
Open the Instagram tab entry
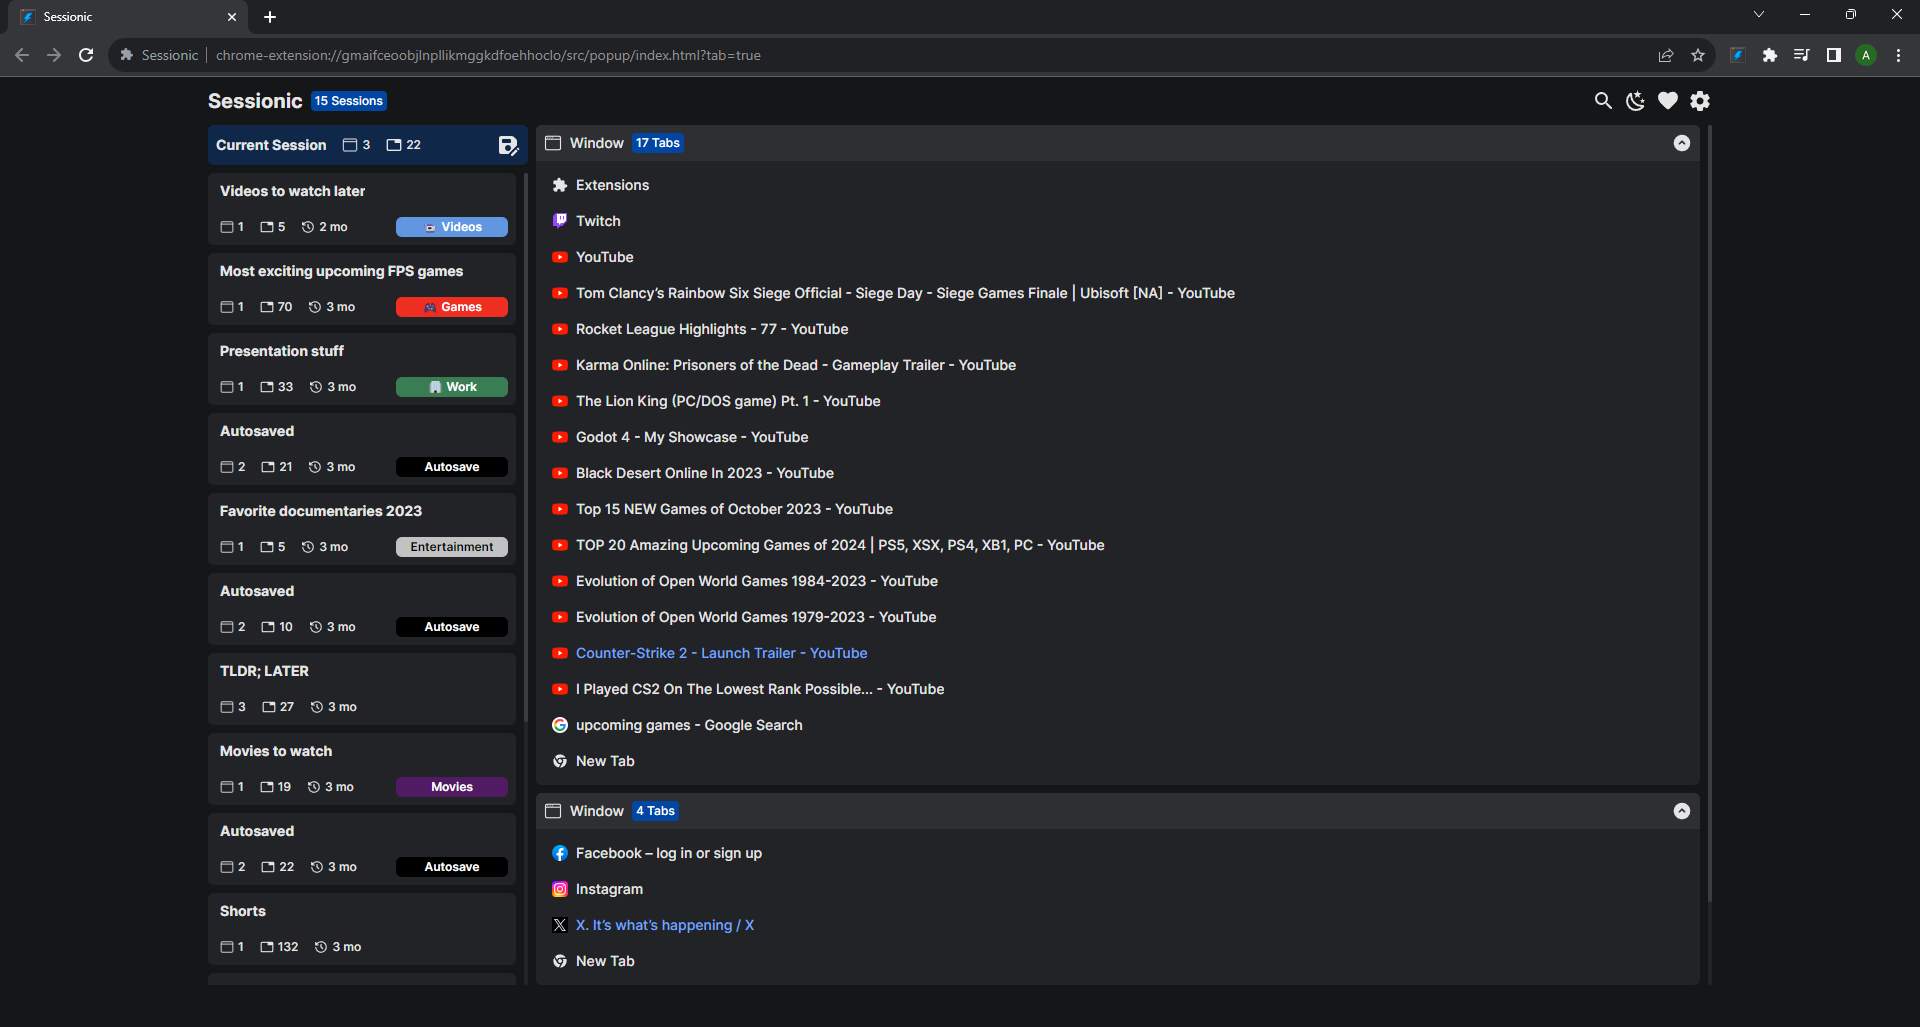609,889
